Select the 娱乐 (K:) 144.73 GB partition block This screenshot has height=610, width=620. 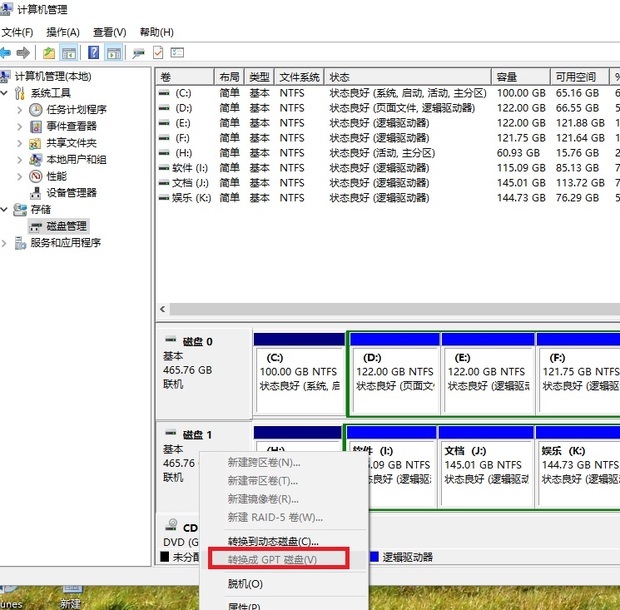click(x=578, y=466)
